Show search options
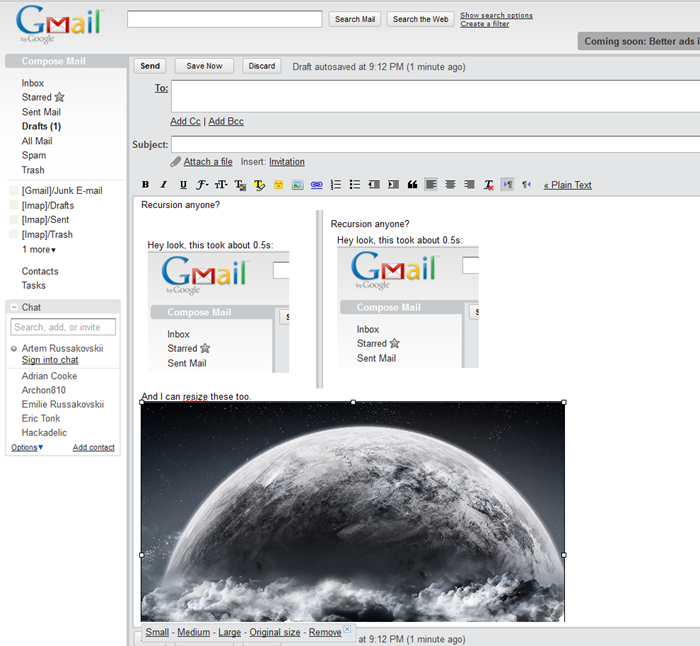 pos(496,15)
